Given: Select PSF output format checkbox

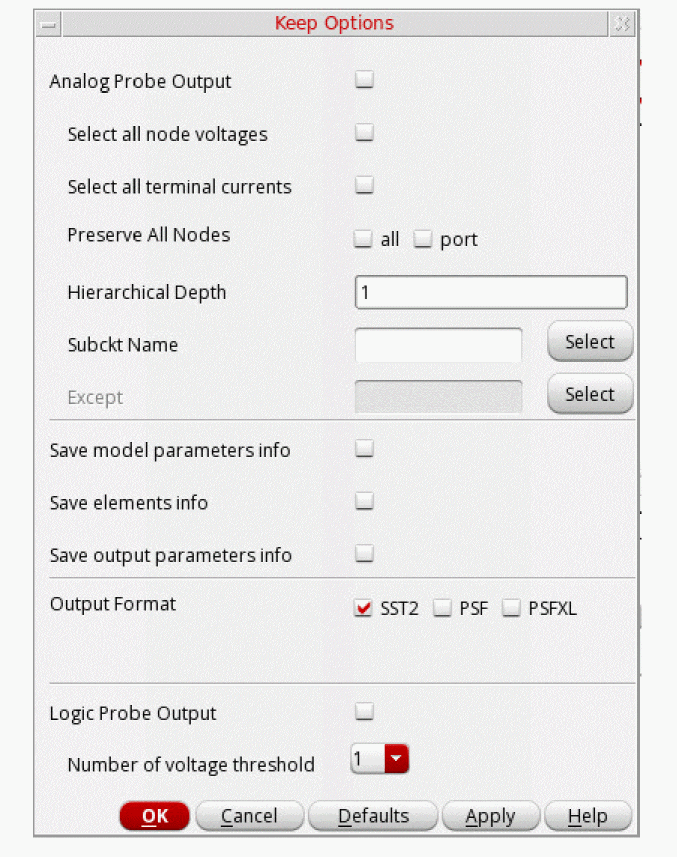Looking at the screenshot, I should click(442, 608).
